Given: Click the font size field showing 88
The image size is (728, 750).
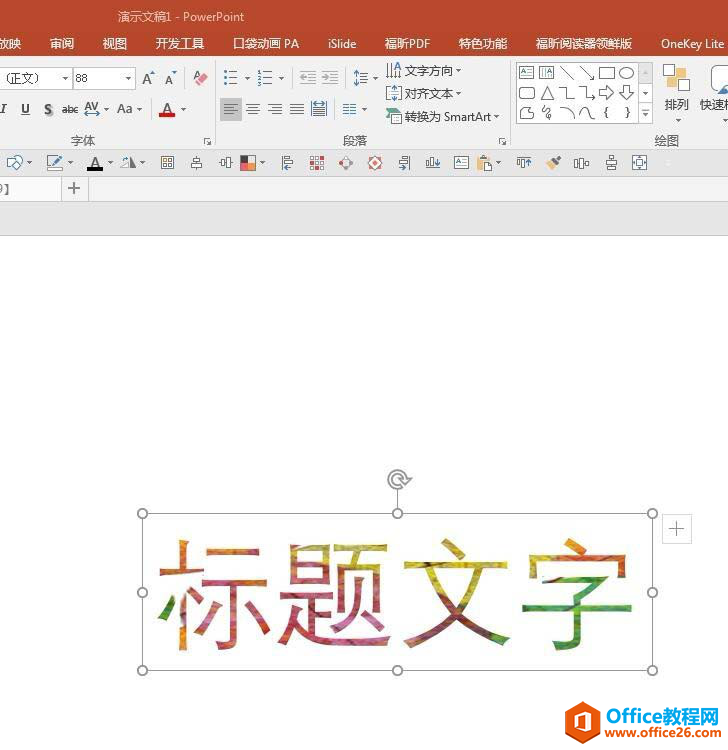Looking at the screenshot, I should coord(98,78).
